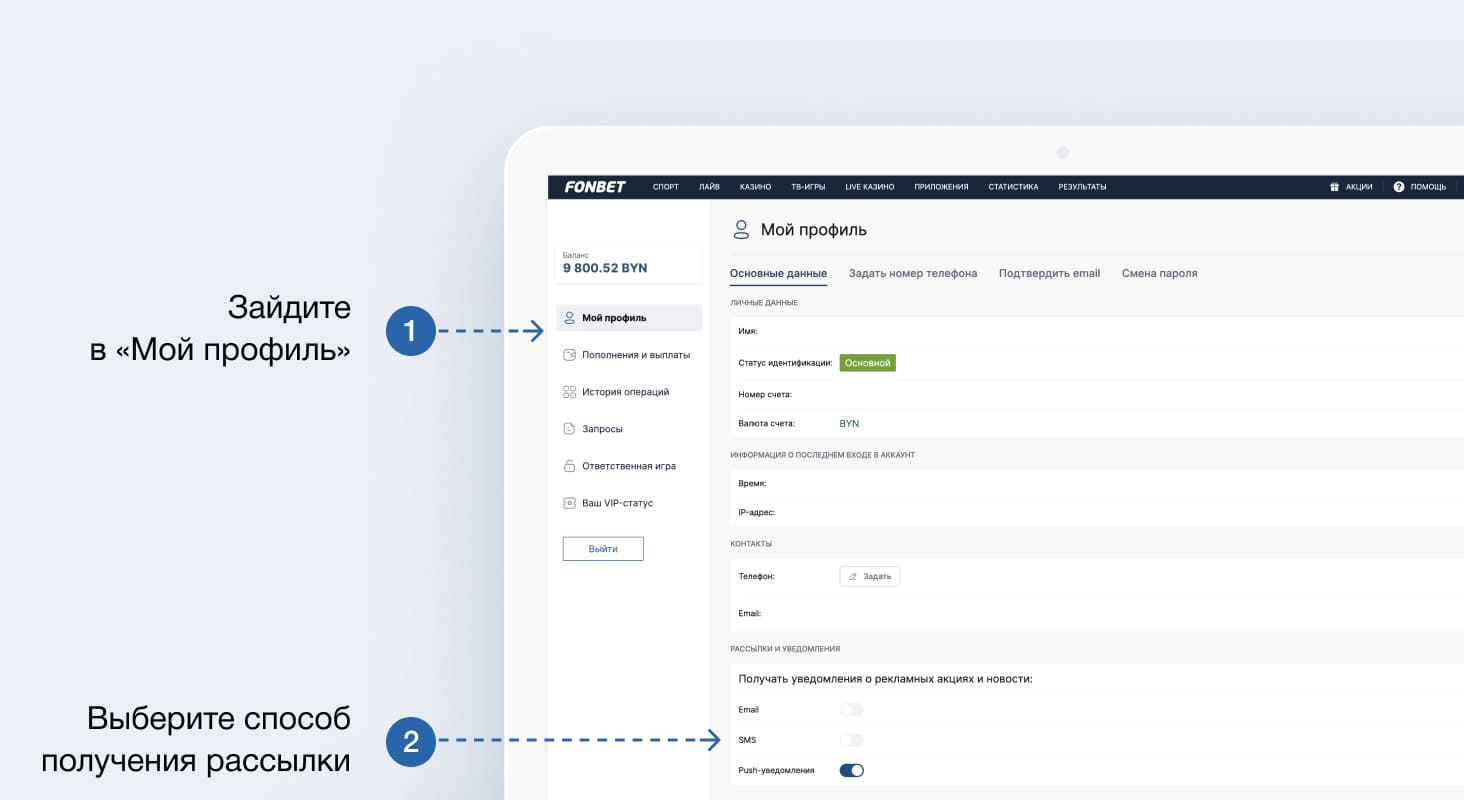Click the gift icon next to Акции
Viewport: 1464px width, 800px height.
[1334, 187]
